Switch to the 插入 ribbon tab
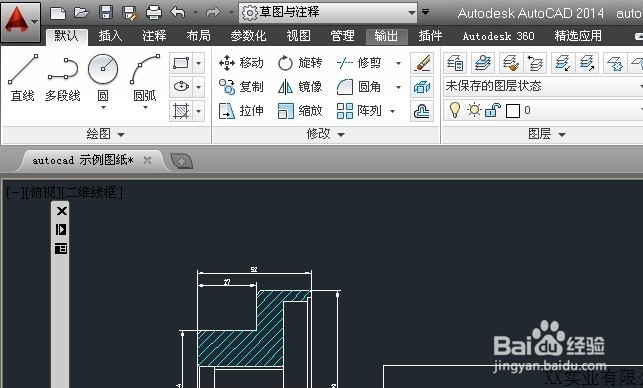This screenshot has width=643, height=388. (110, 36)
